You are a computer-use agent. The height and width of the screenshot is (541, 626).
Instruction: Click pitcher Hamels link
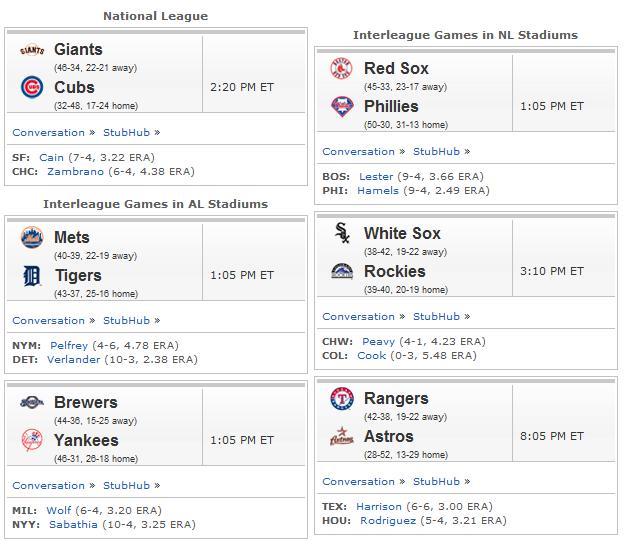378,190
